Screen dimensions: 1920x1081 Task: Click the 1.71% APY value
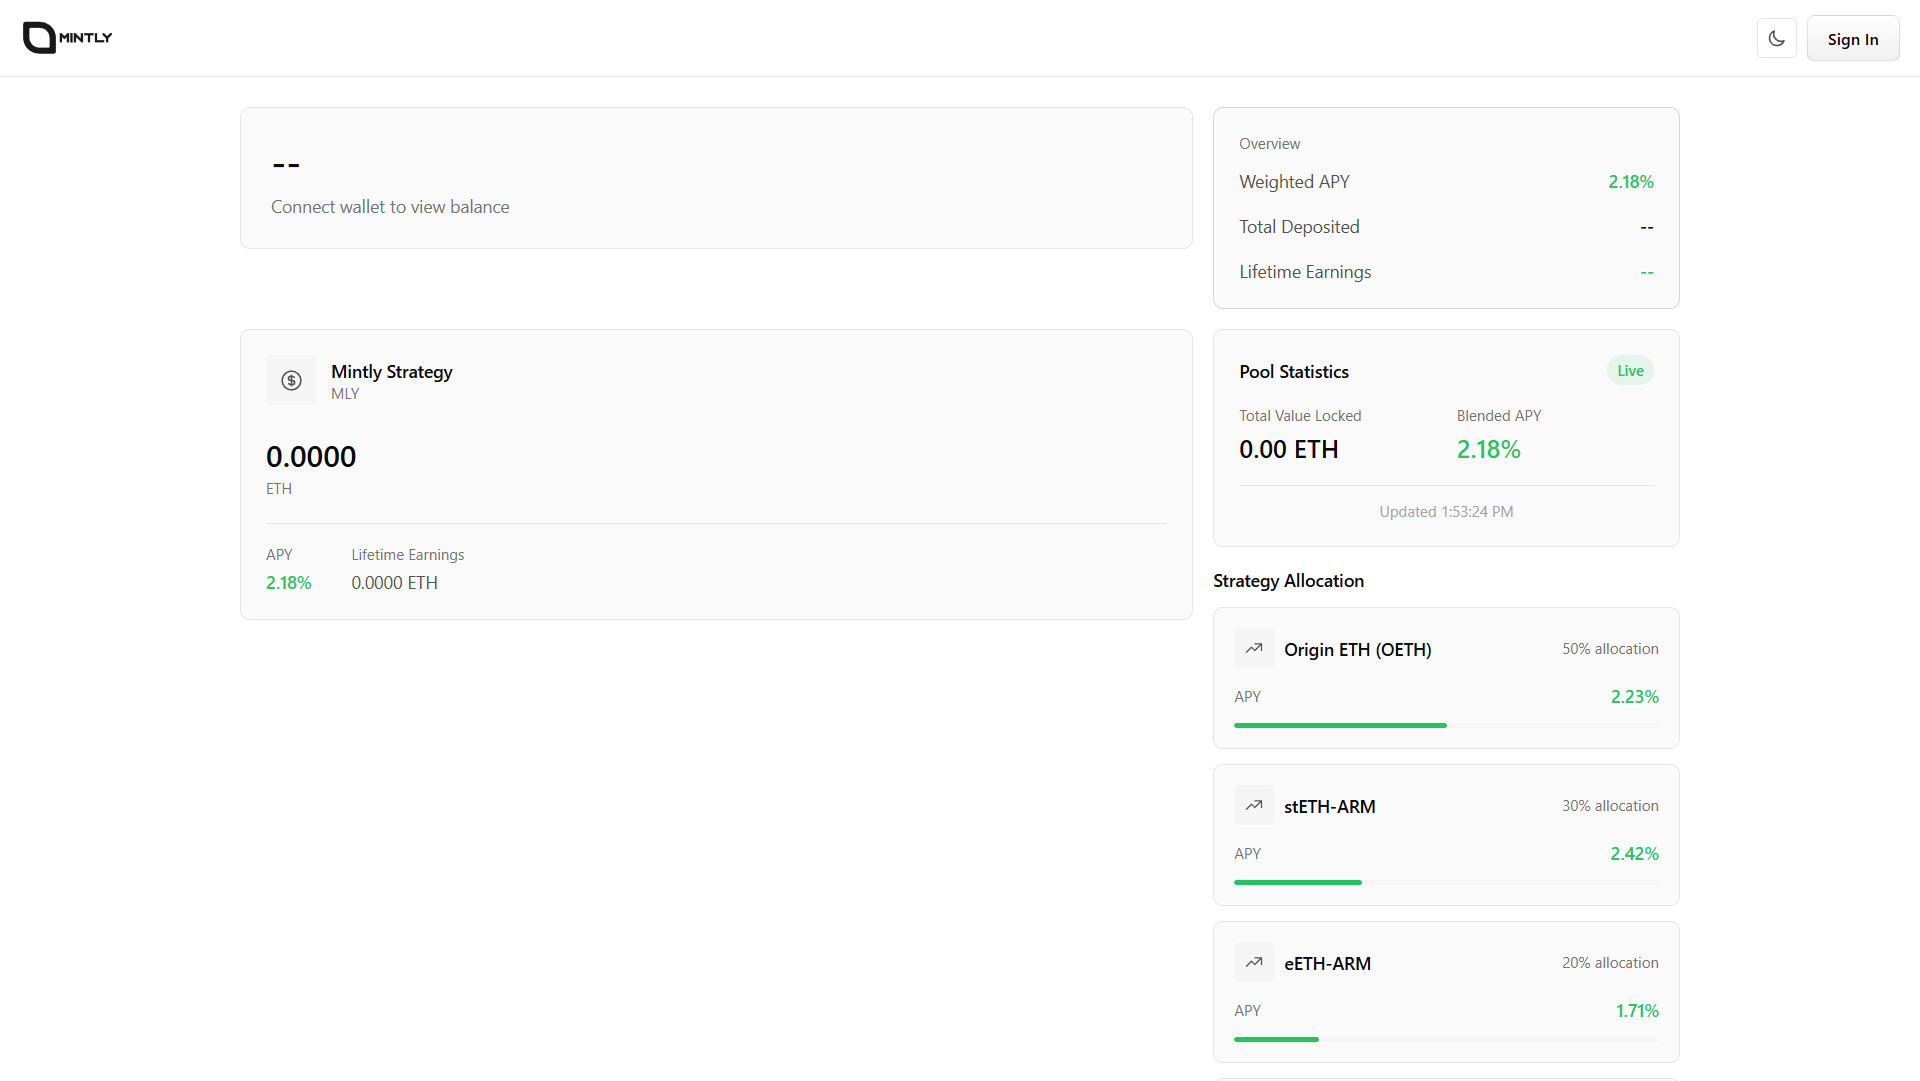click(1637, 1011)
